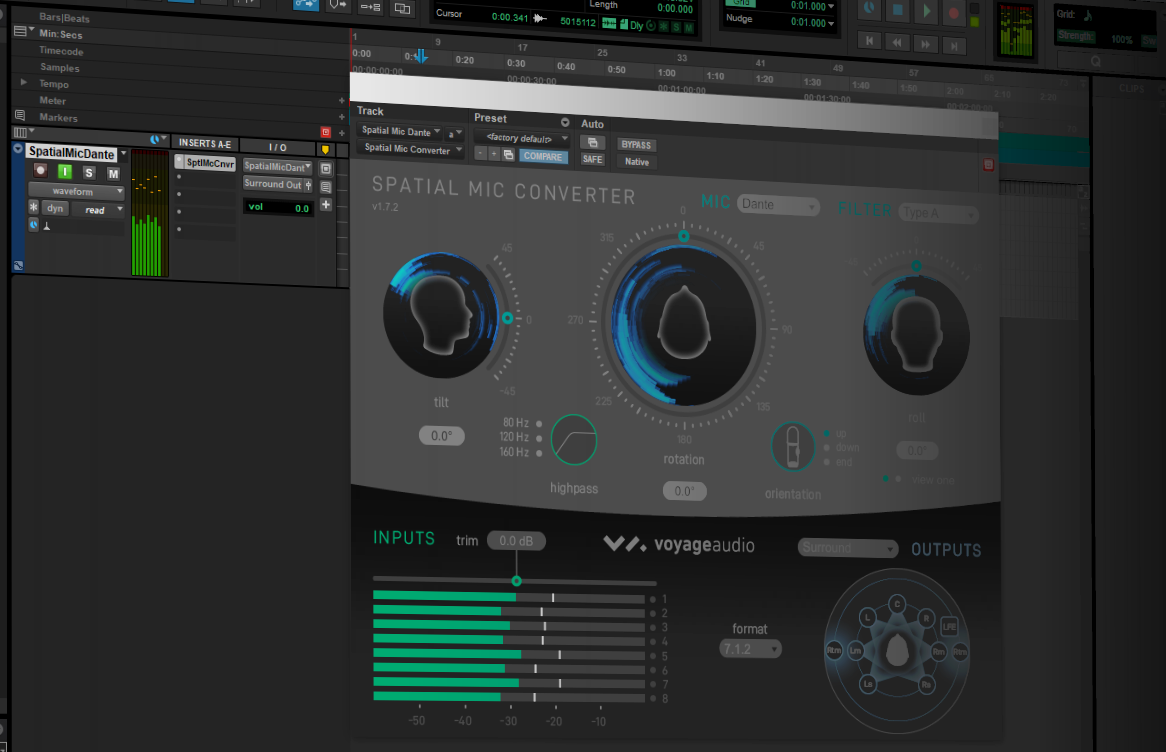Click the highpass filter curve icon
Screen dimensions: 1166x752
(574, 440)
